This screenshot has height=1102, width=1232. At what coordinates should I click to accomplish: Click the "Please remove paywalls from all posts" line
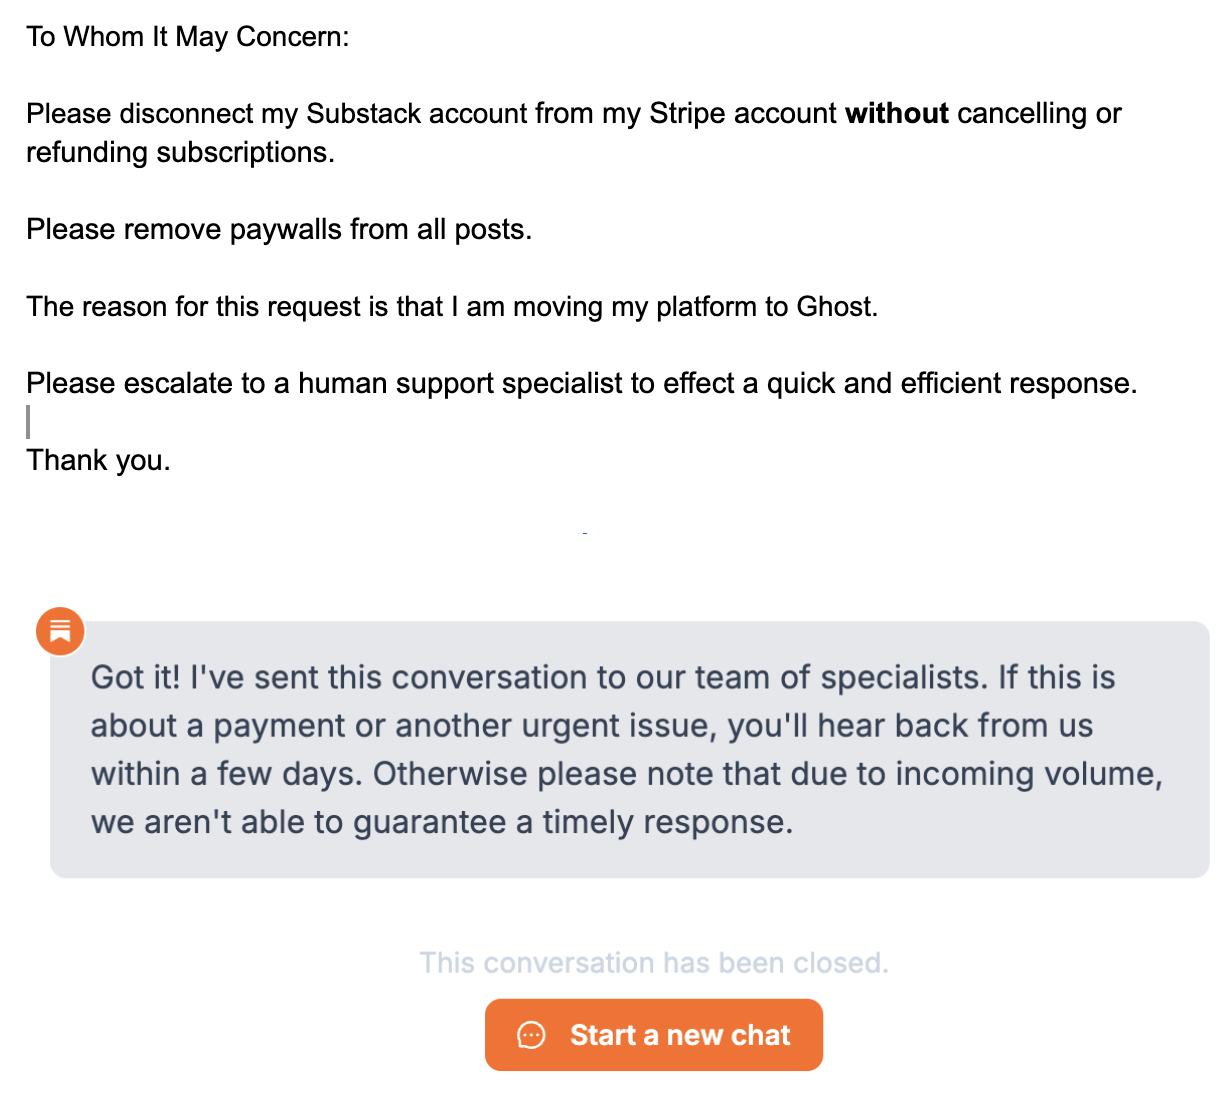pos(279,230)
